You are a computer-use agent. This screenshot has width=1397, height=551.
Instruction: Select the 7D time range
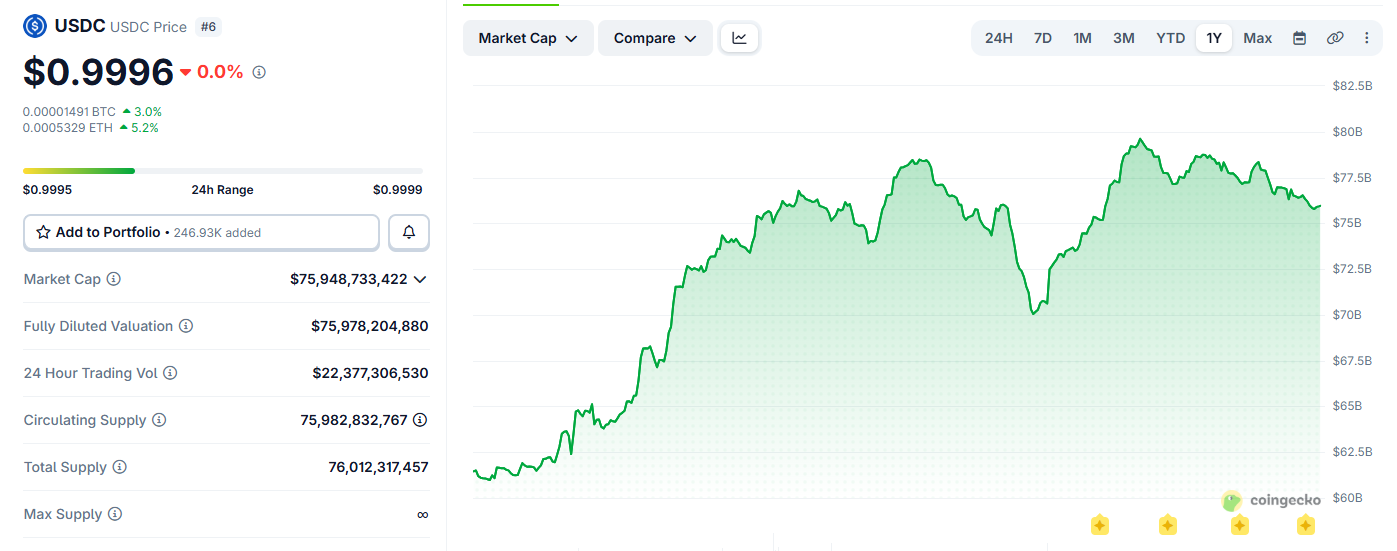click(1042, 38)
